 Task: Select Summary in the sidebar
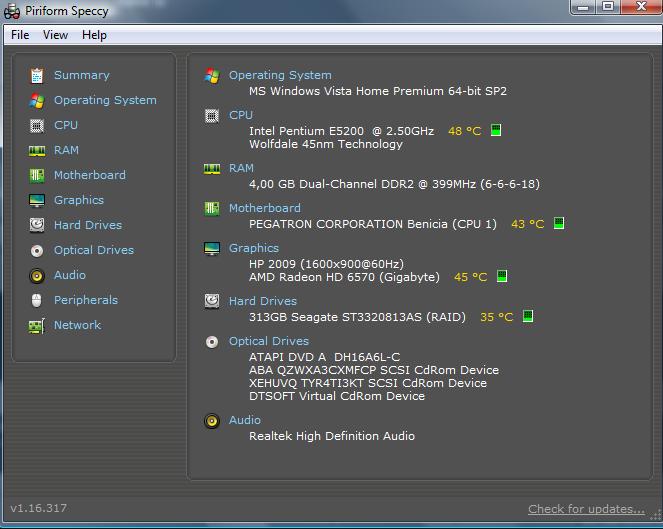82,75
